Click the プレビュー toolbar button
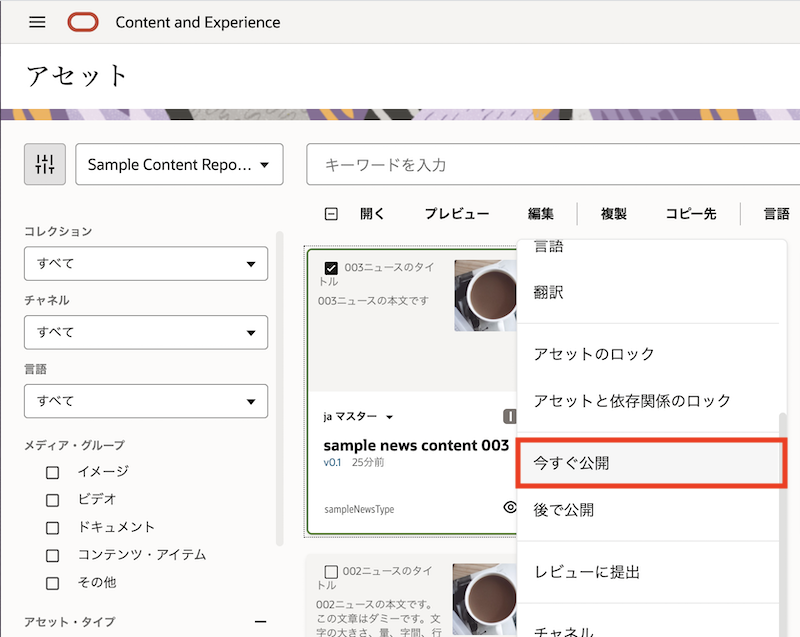Screen dimensions: 800x637 tap(456, 214)
